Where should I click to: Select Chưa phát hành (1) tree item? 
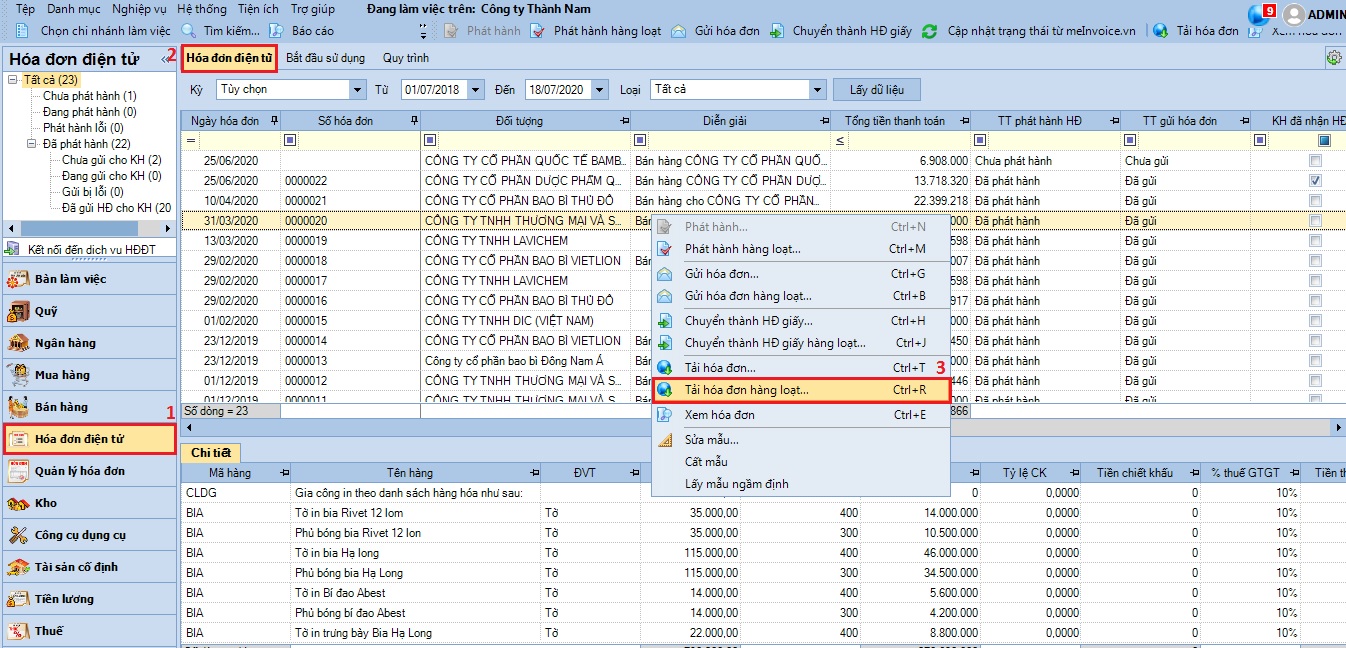(x=90, y=96)
